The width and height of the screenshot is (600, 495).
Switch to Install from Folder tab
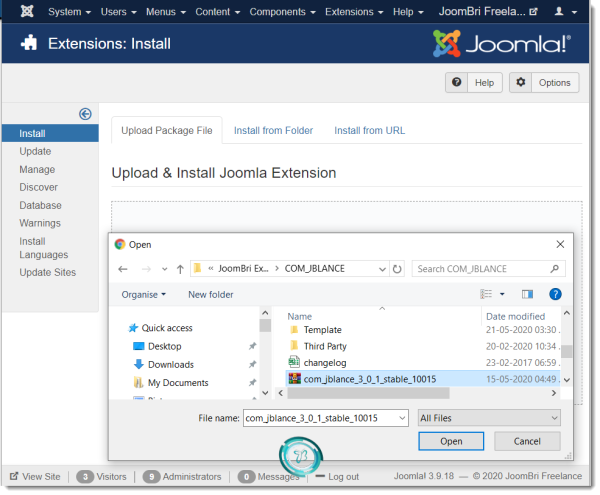(273, 131)
